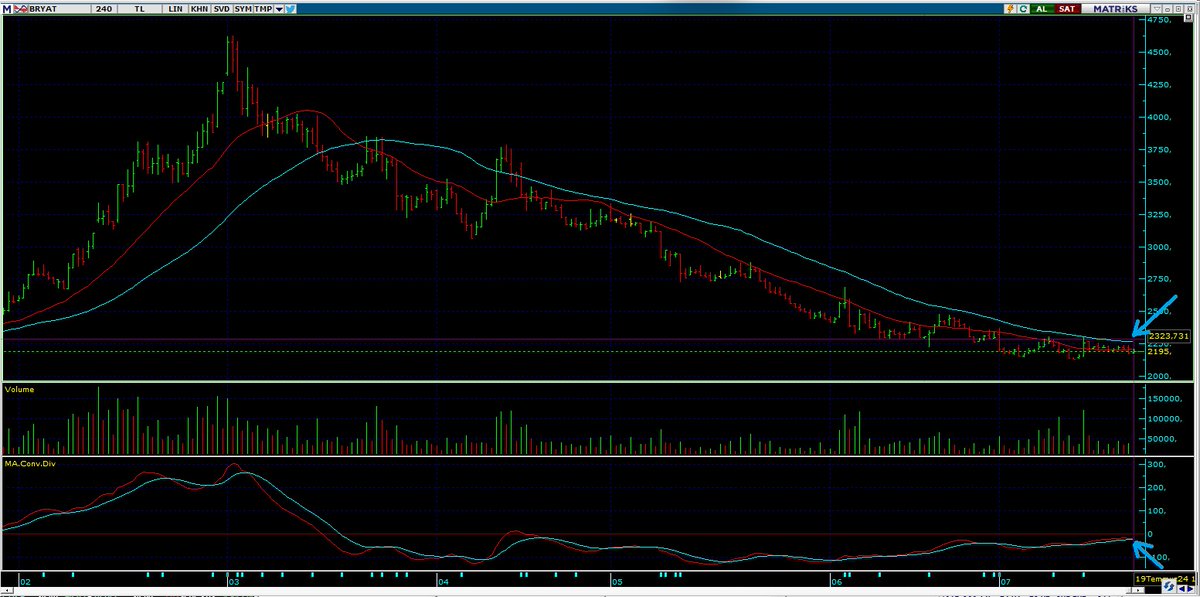Open the window dropdown triangle at top right

click(1156, 8)
